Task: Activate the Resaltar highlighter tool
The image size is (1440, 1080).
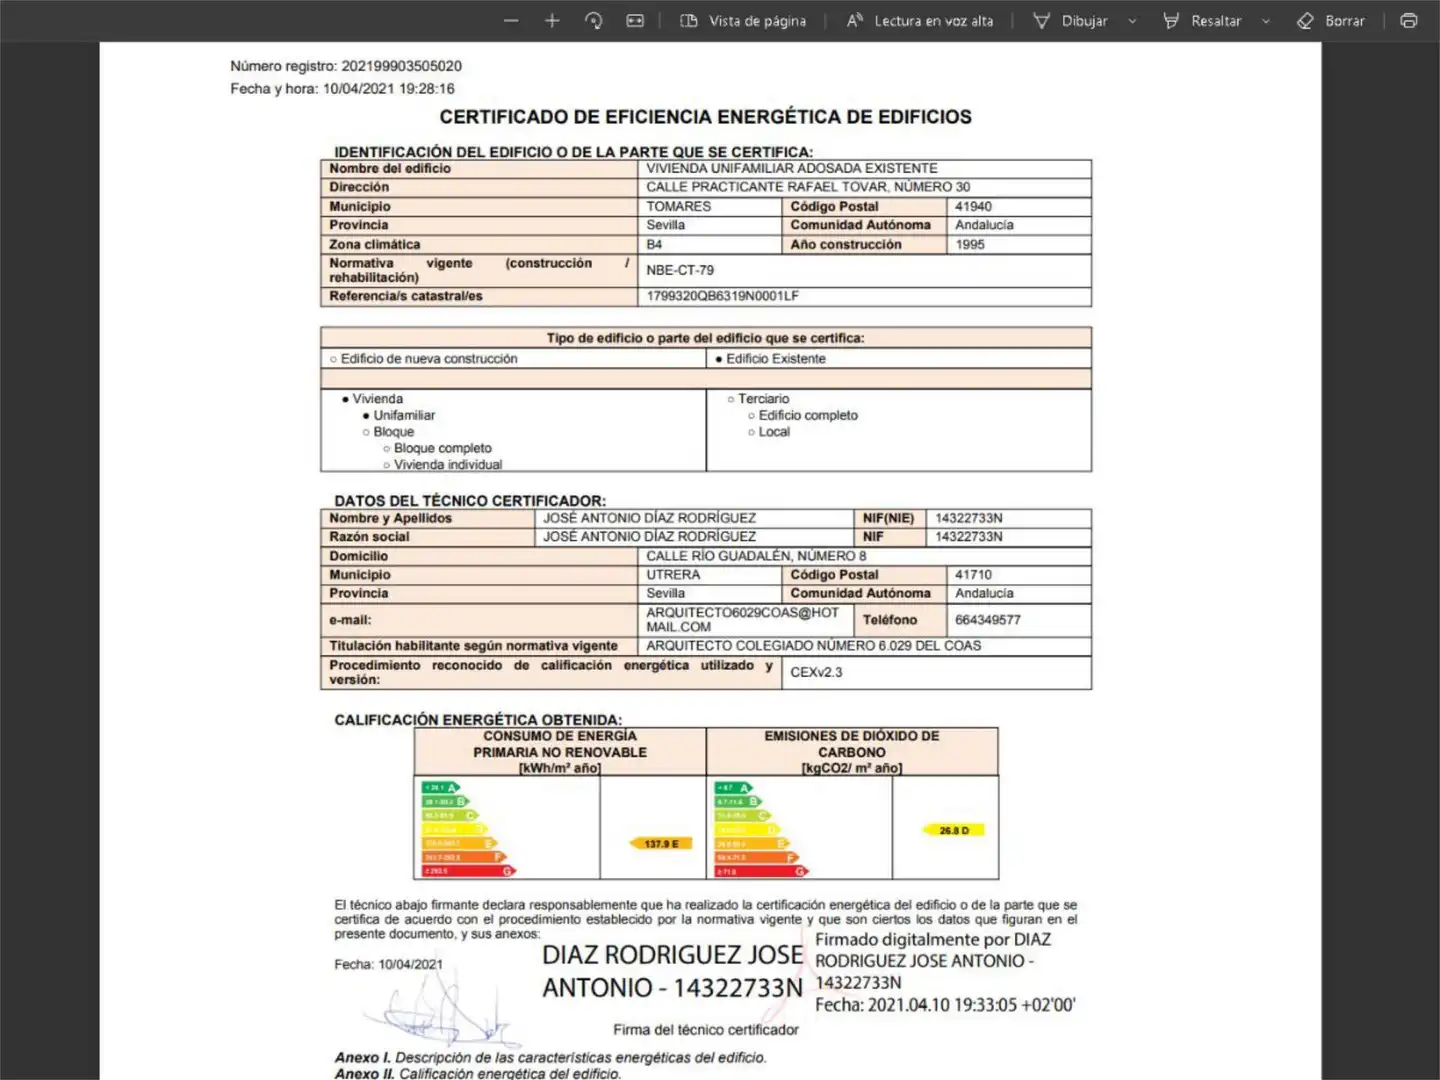Action: coord(1202,20)
